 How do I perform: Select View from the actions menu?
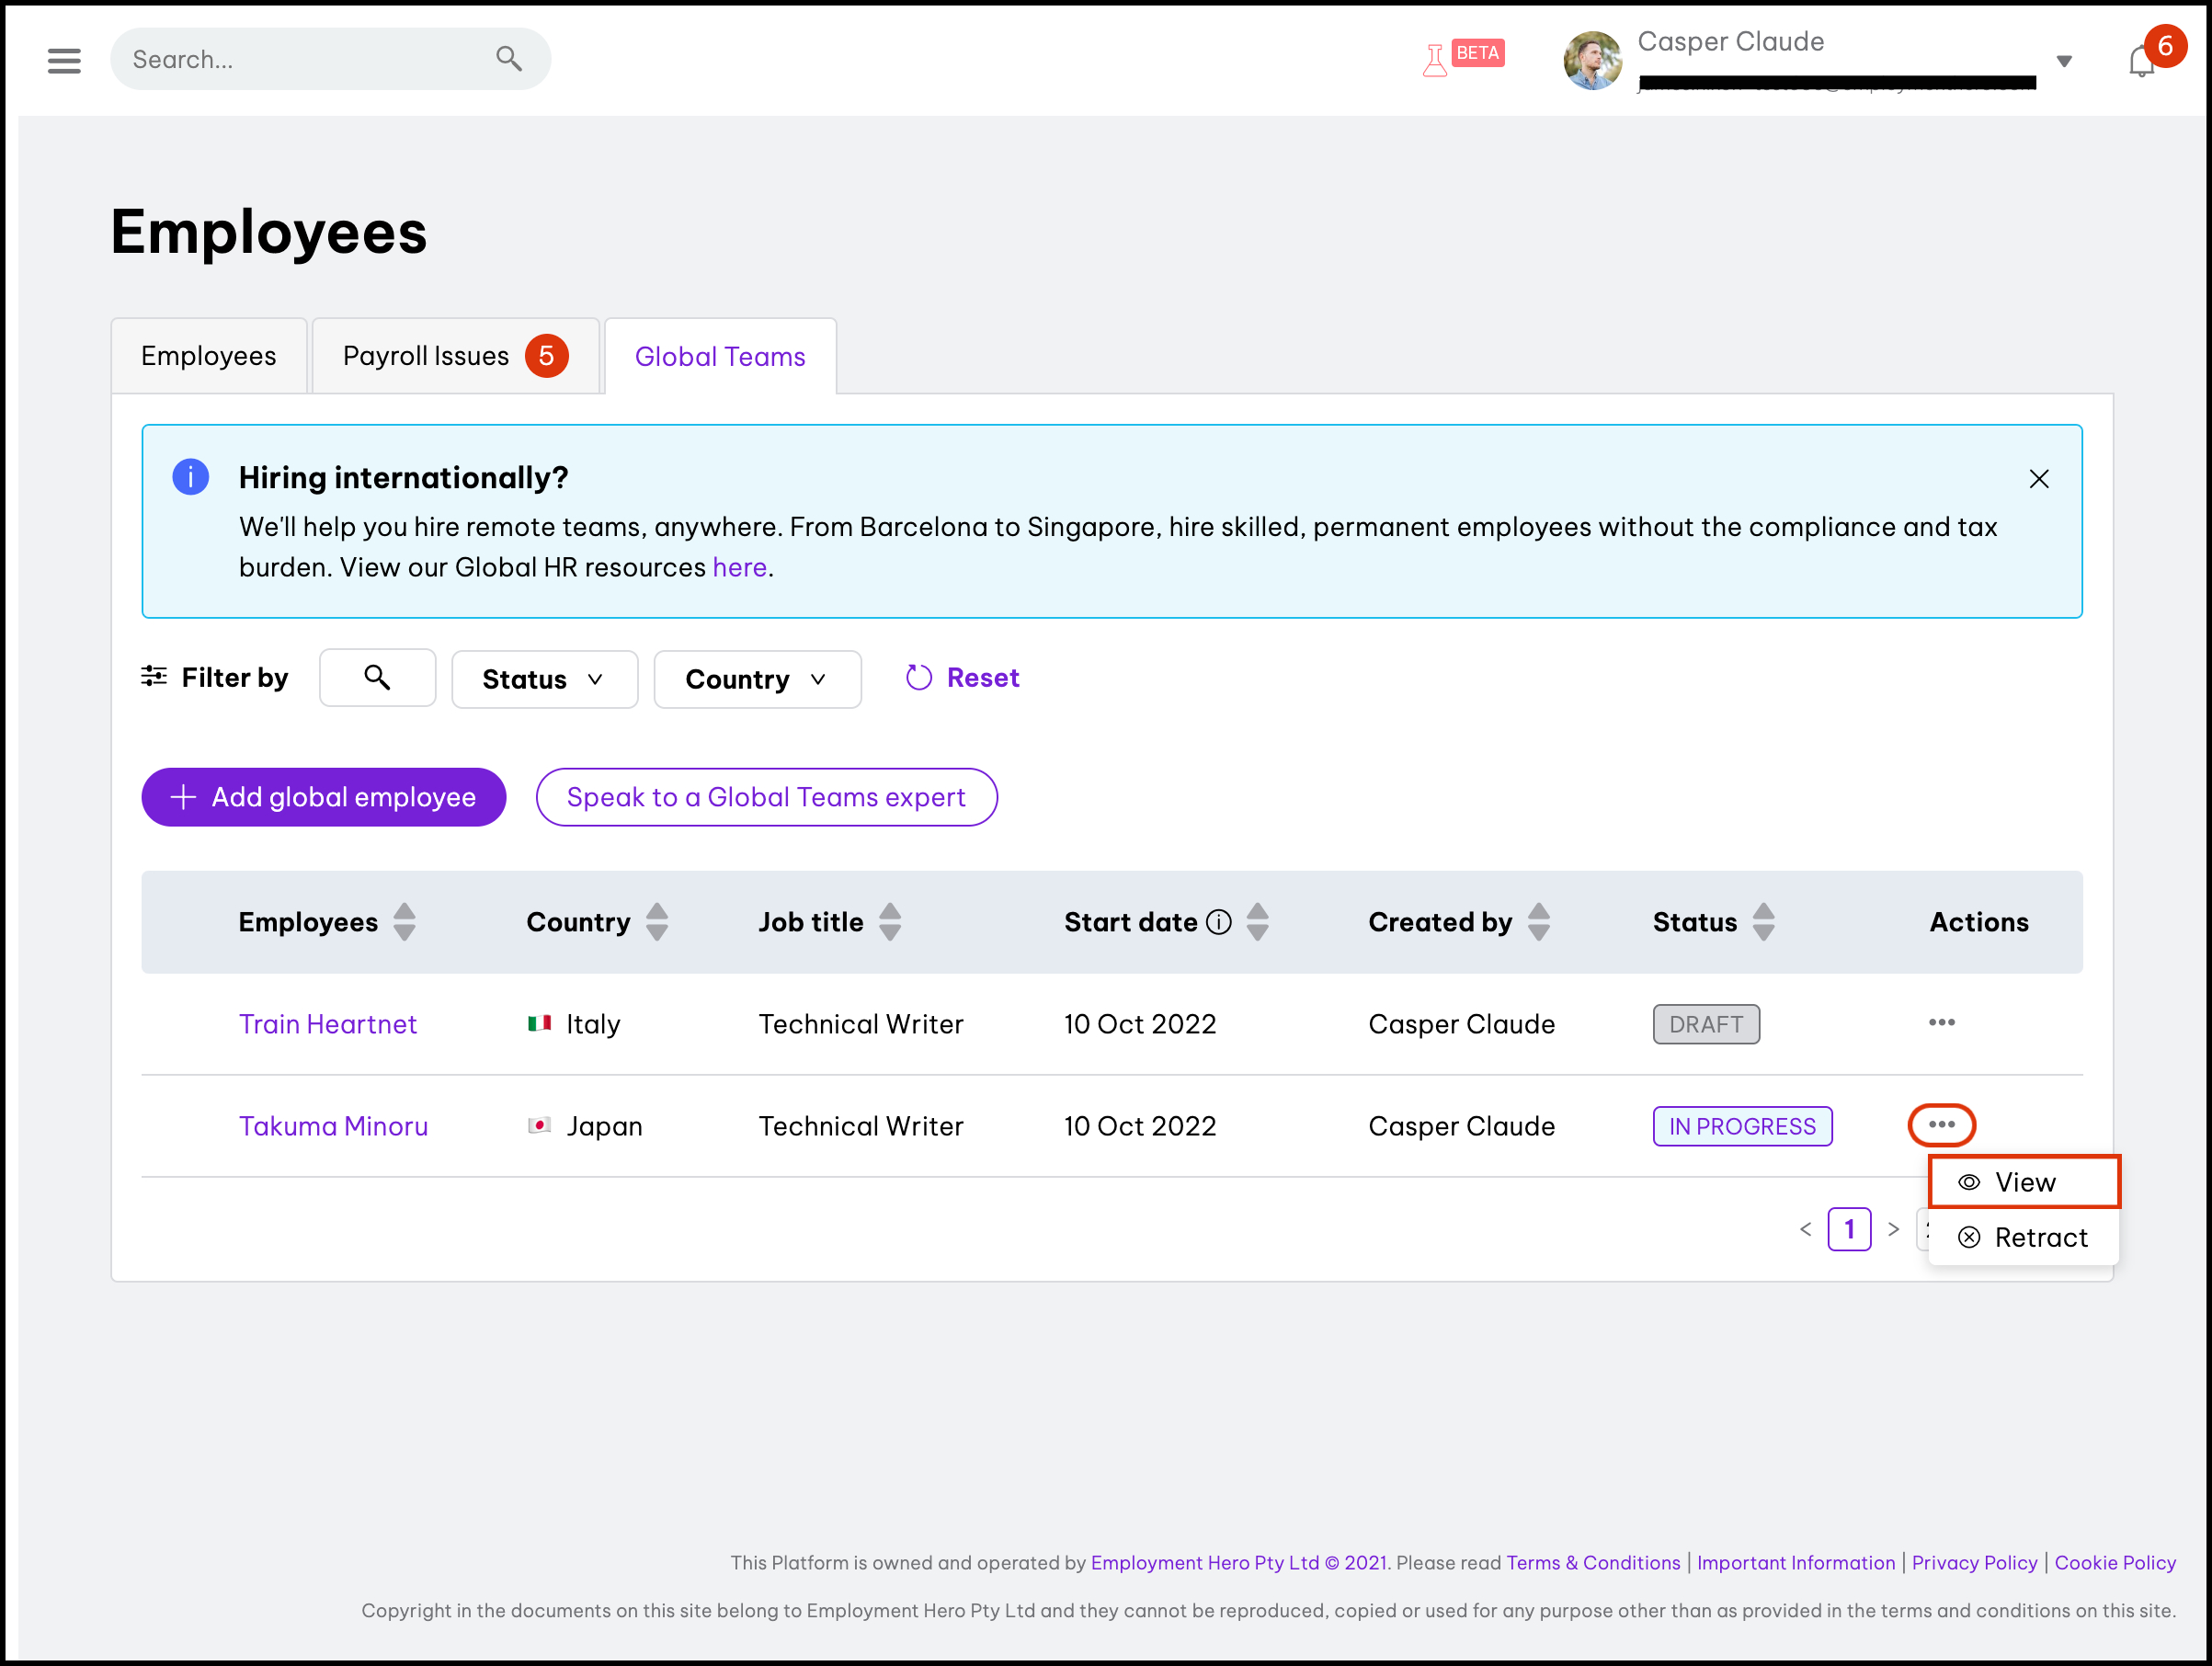[x=2024, y=1182]
